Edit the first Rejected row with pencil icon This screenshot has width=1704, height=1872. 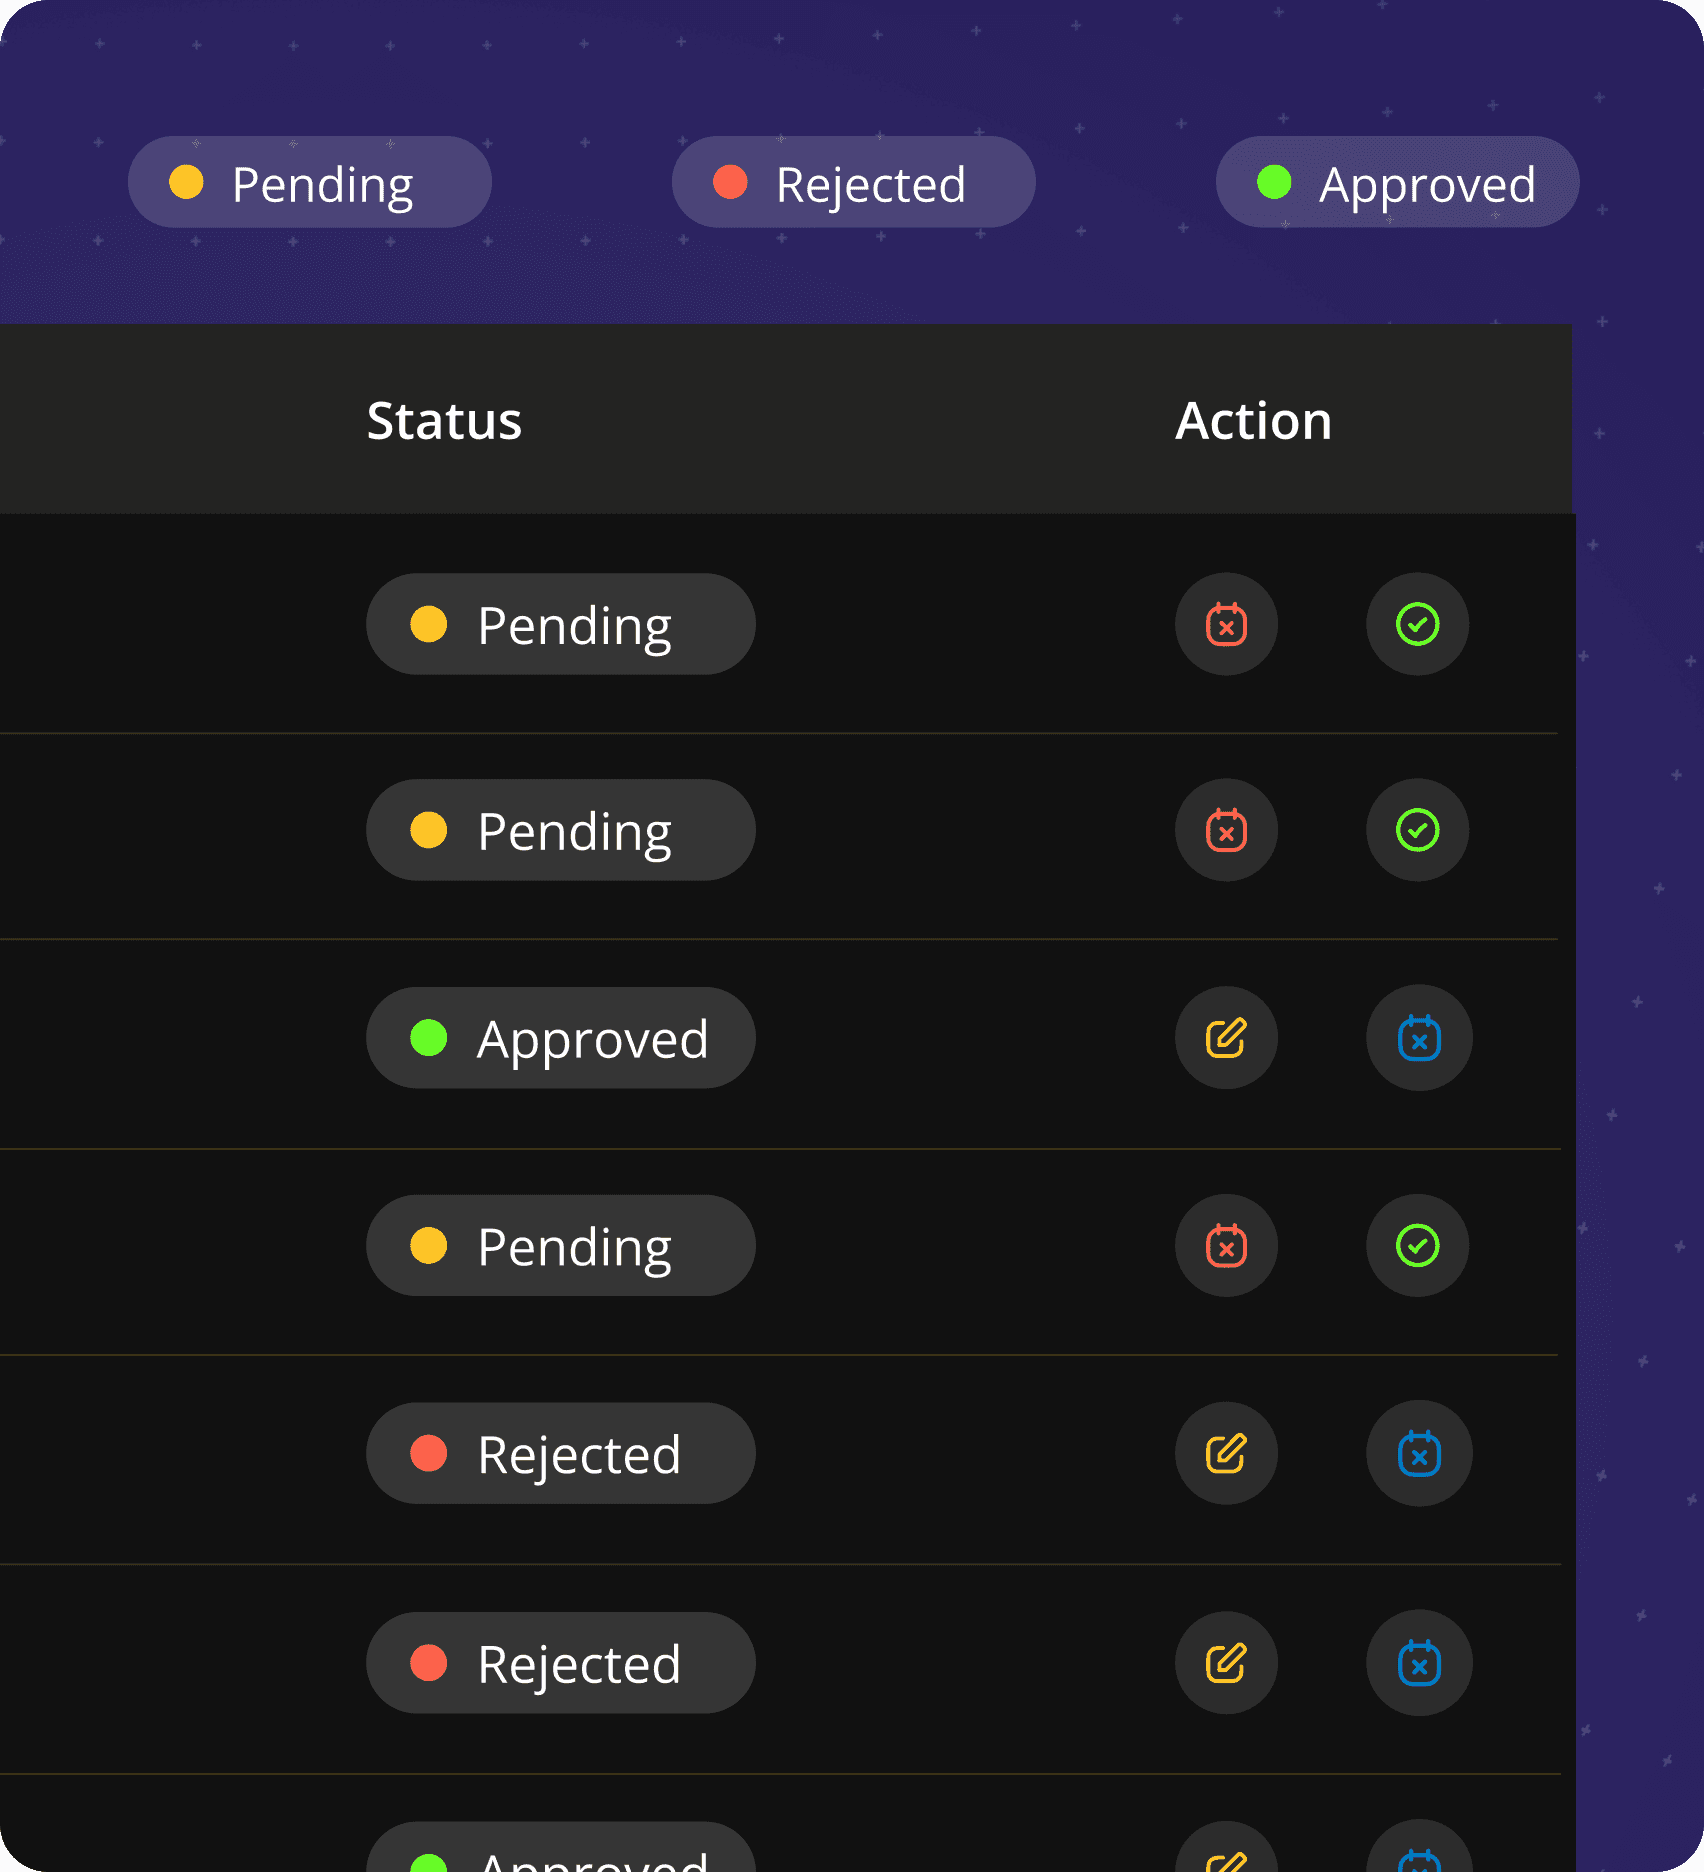pyautogui.click(x=1226, y=1453)
